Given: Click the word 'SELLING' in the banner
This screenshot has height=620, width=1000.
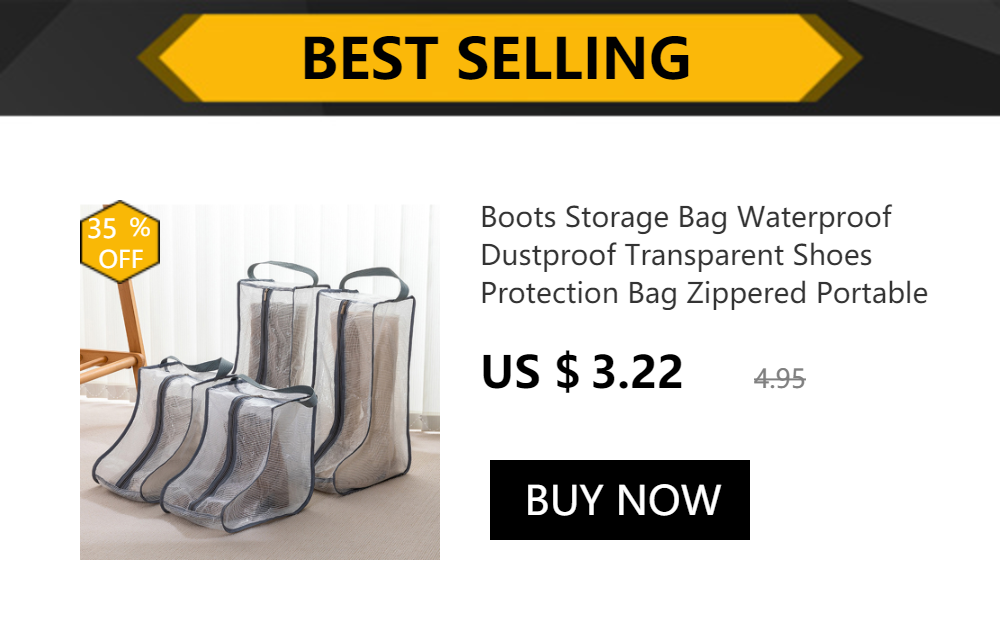Looking at the screenshot, I should pos(573,58).
